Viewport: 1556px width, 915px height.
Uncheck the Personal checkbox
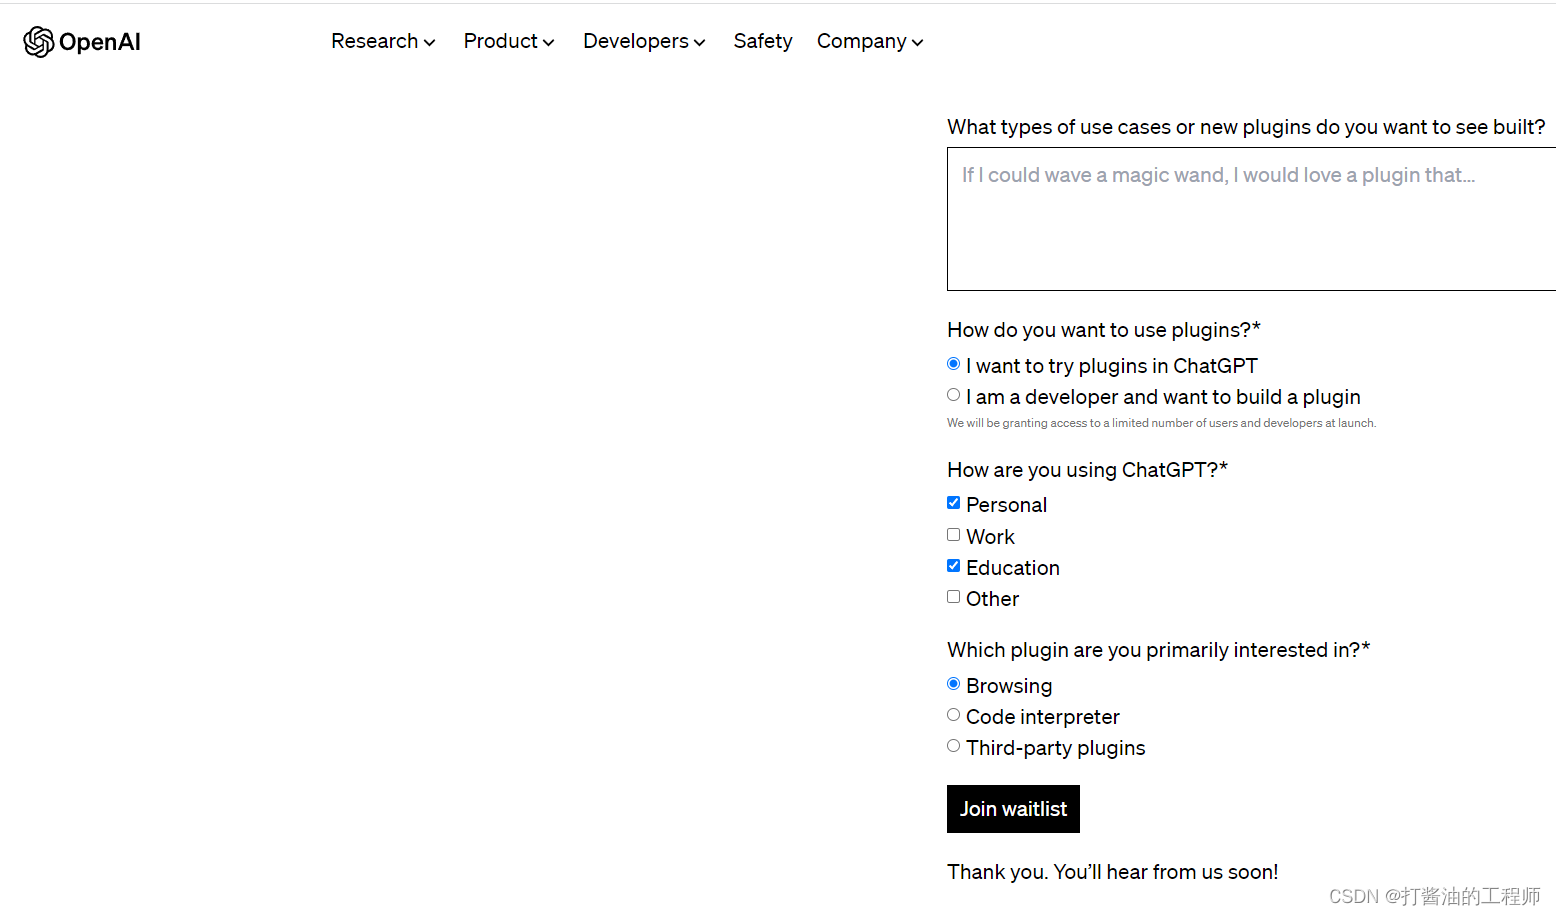(x=953, y=503)
